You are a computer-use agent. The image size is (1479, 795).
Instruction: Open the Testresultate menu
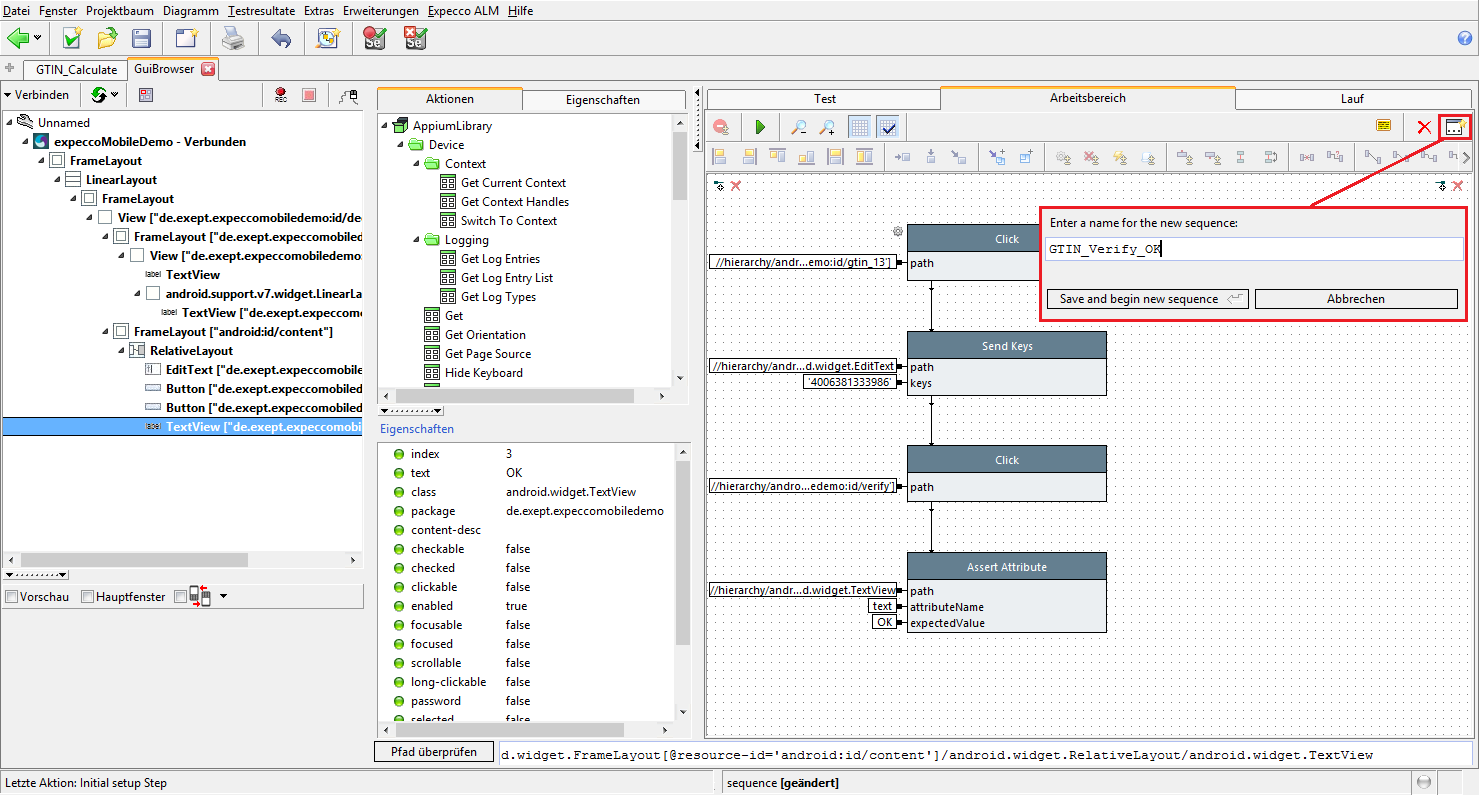pos(262,11)
